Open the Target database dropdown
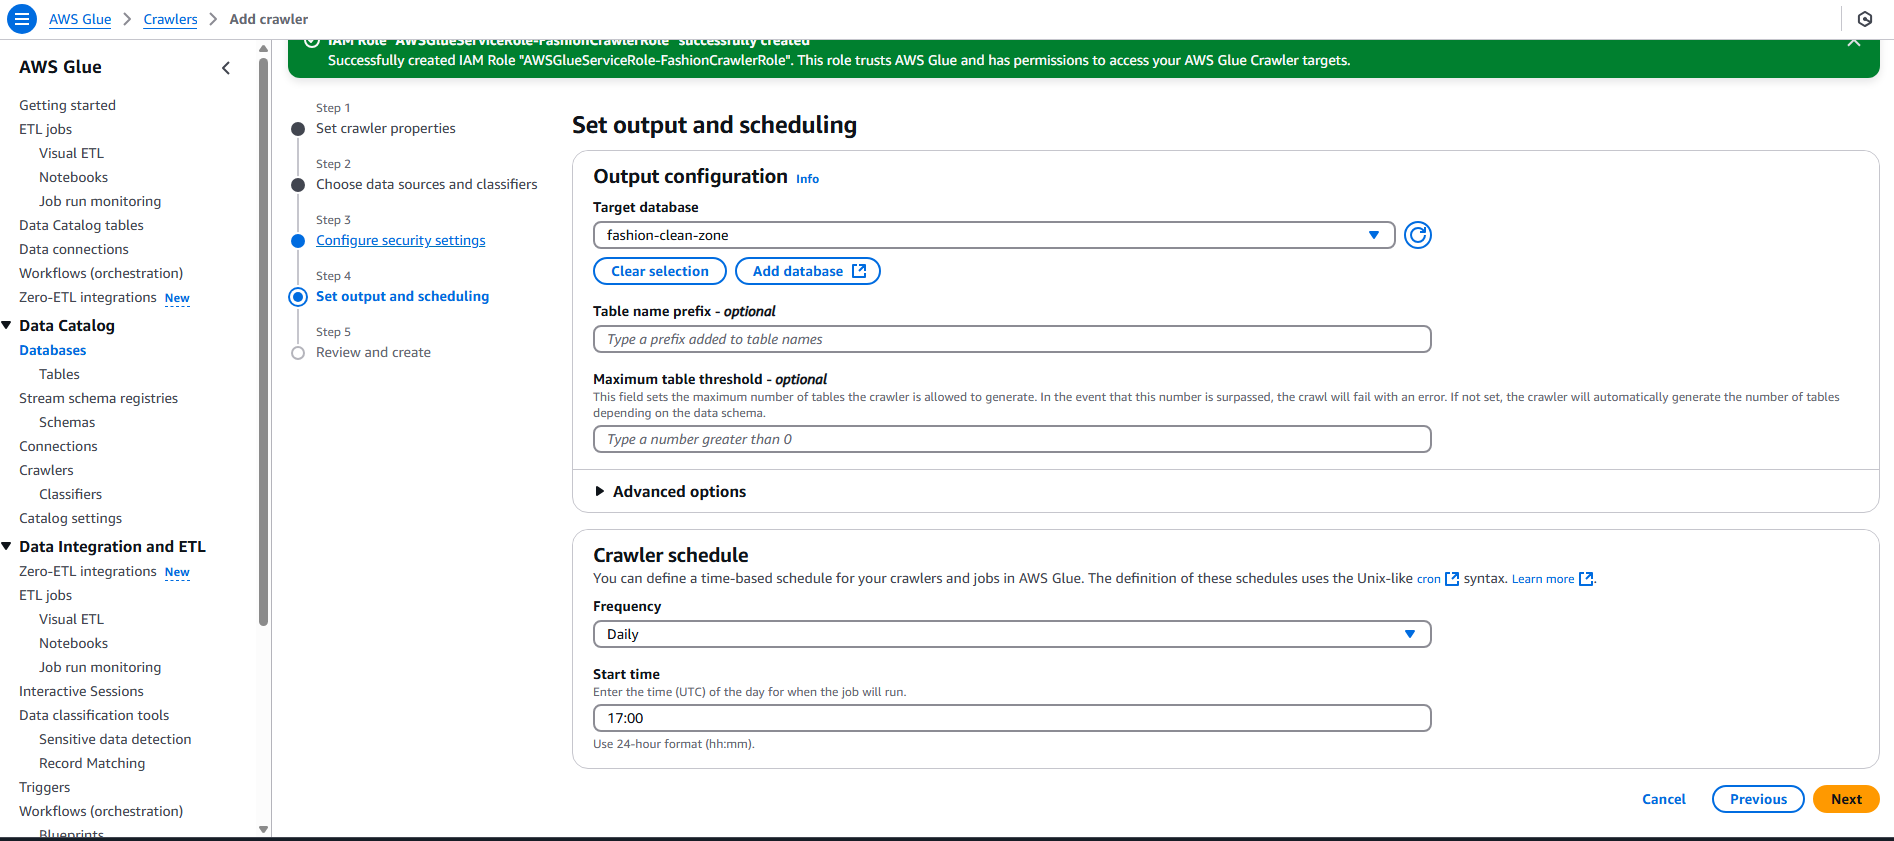The width and height of the screenshot is (1894, 841). [994, 235]
